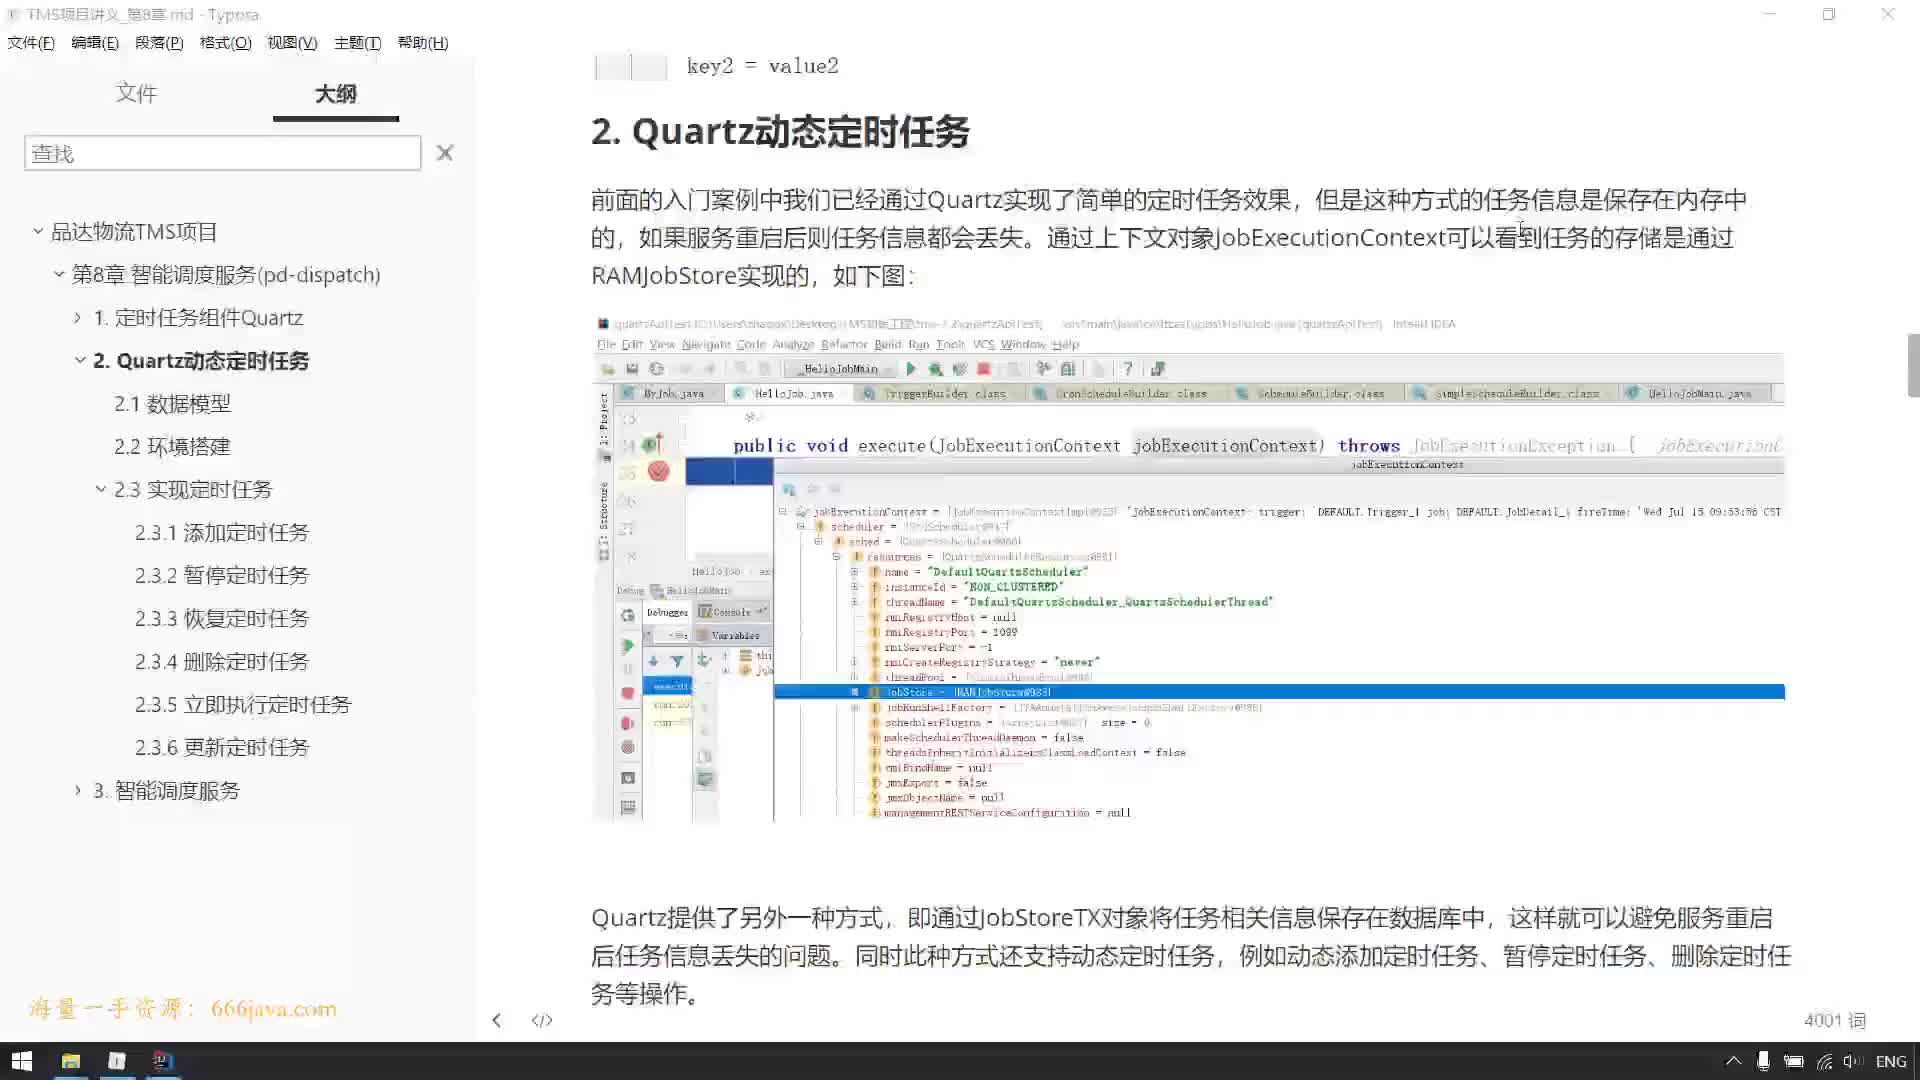The height and width of the screenshot is (1080, 1920).
Task: Click the 查找 search input field
Action: (x=222, y=153)
